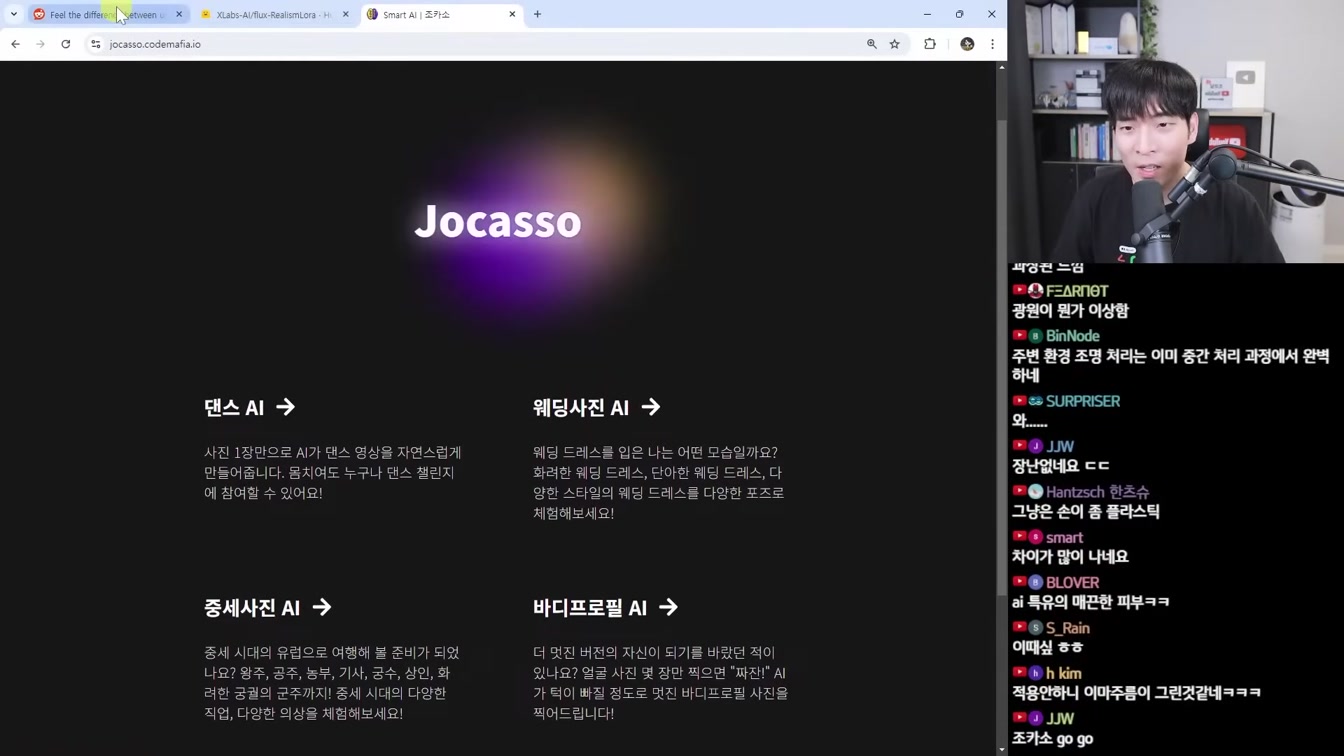This screenshot has width=1344, height=756.
Task: Click YouTube badge beside FEARNOT
Action: [1020, 291]
